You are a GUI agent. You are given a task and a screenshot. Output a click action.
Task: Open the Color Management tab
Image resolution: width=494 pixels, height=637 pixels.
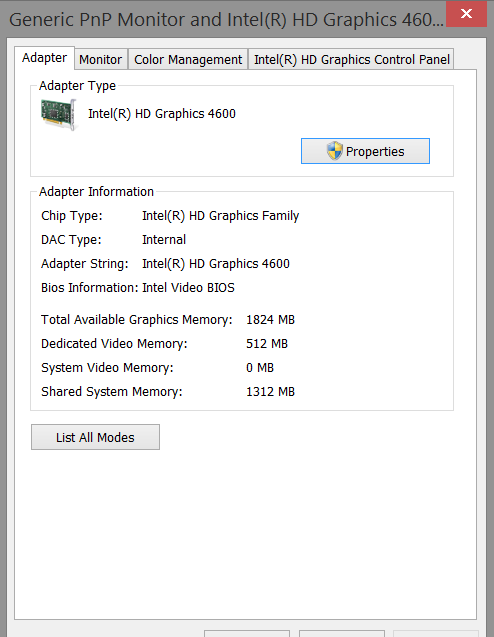(x=188, y=60)
